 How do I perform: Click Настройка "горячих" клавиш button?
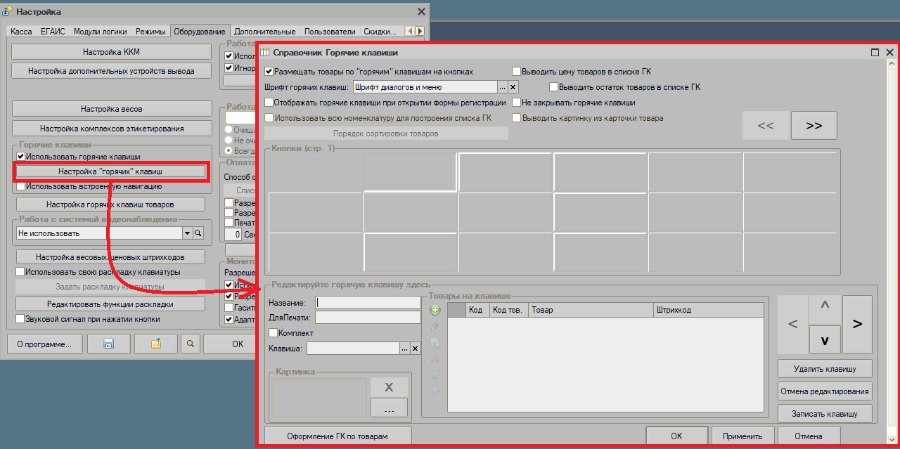(x=110, y=171)
